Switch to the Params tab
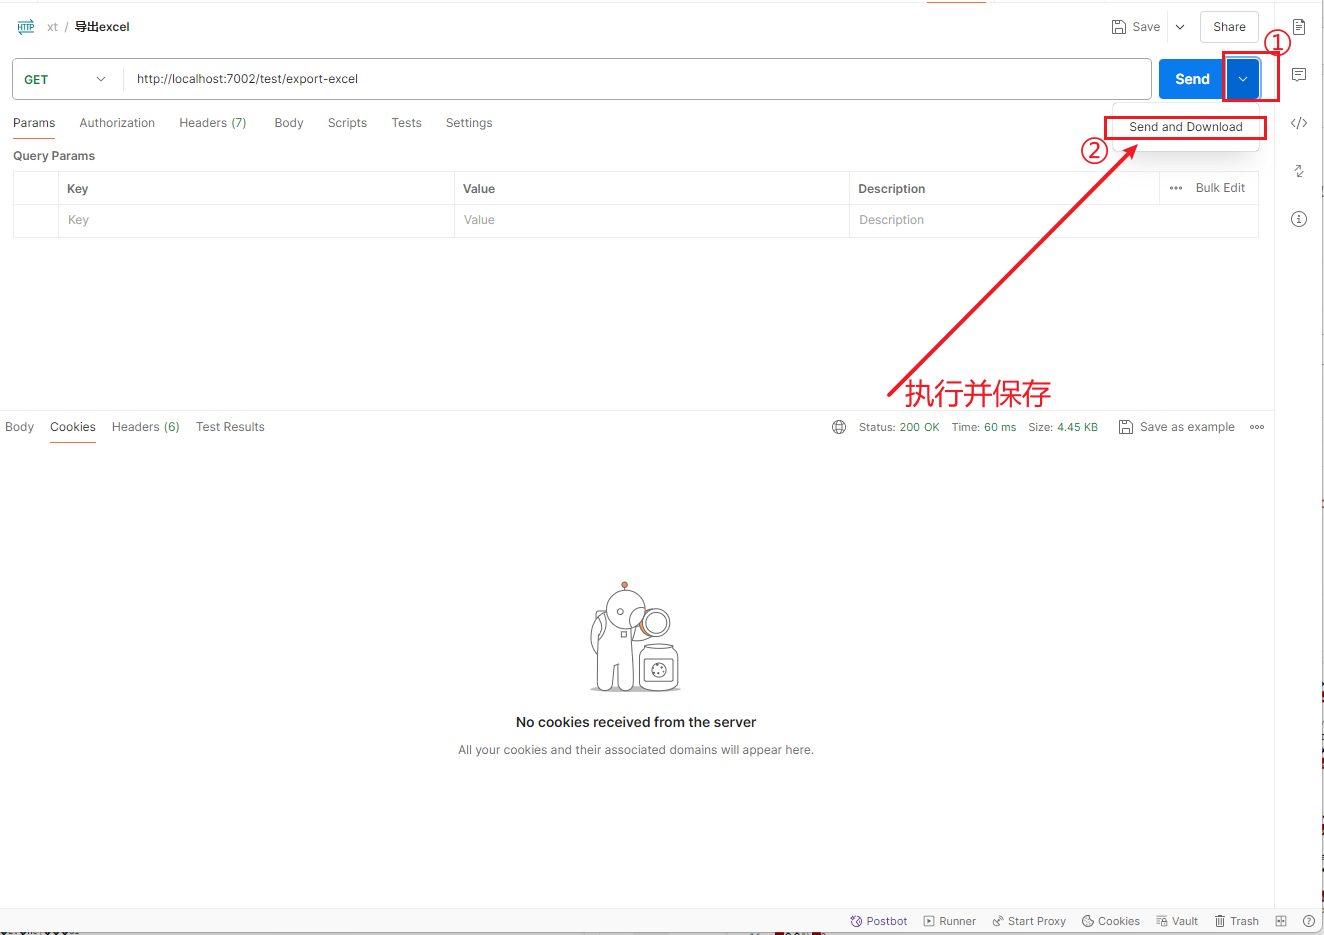Image resolution: width=1324 pixels, height=935 pixels. [x=34, y=123]
